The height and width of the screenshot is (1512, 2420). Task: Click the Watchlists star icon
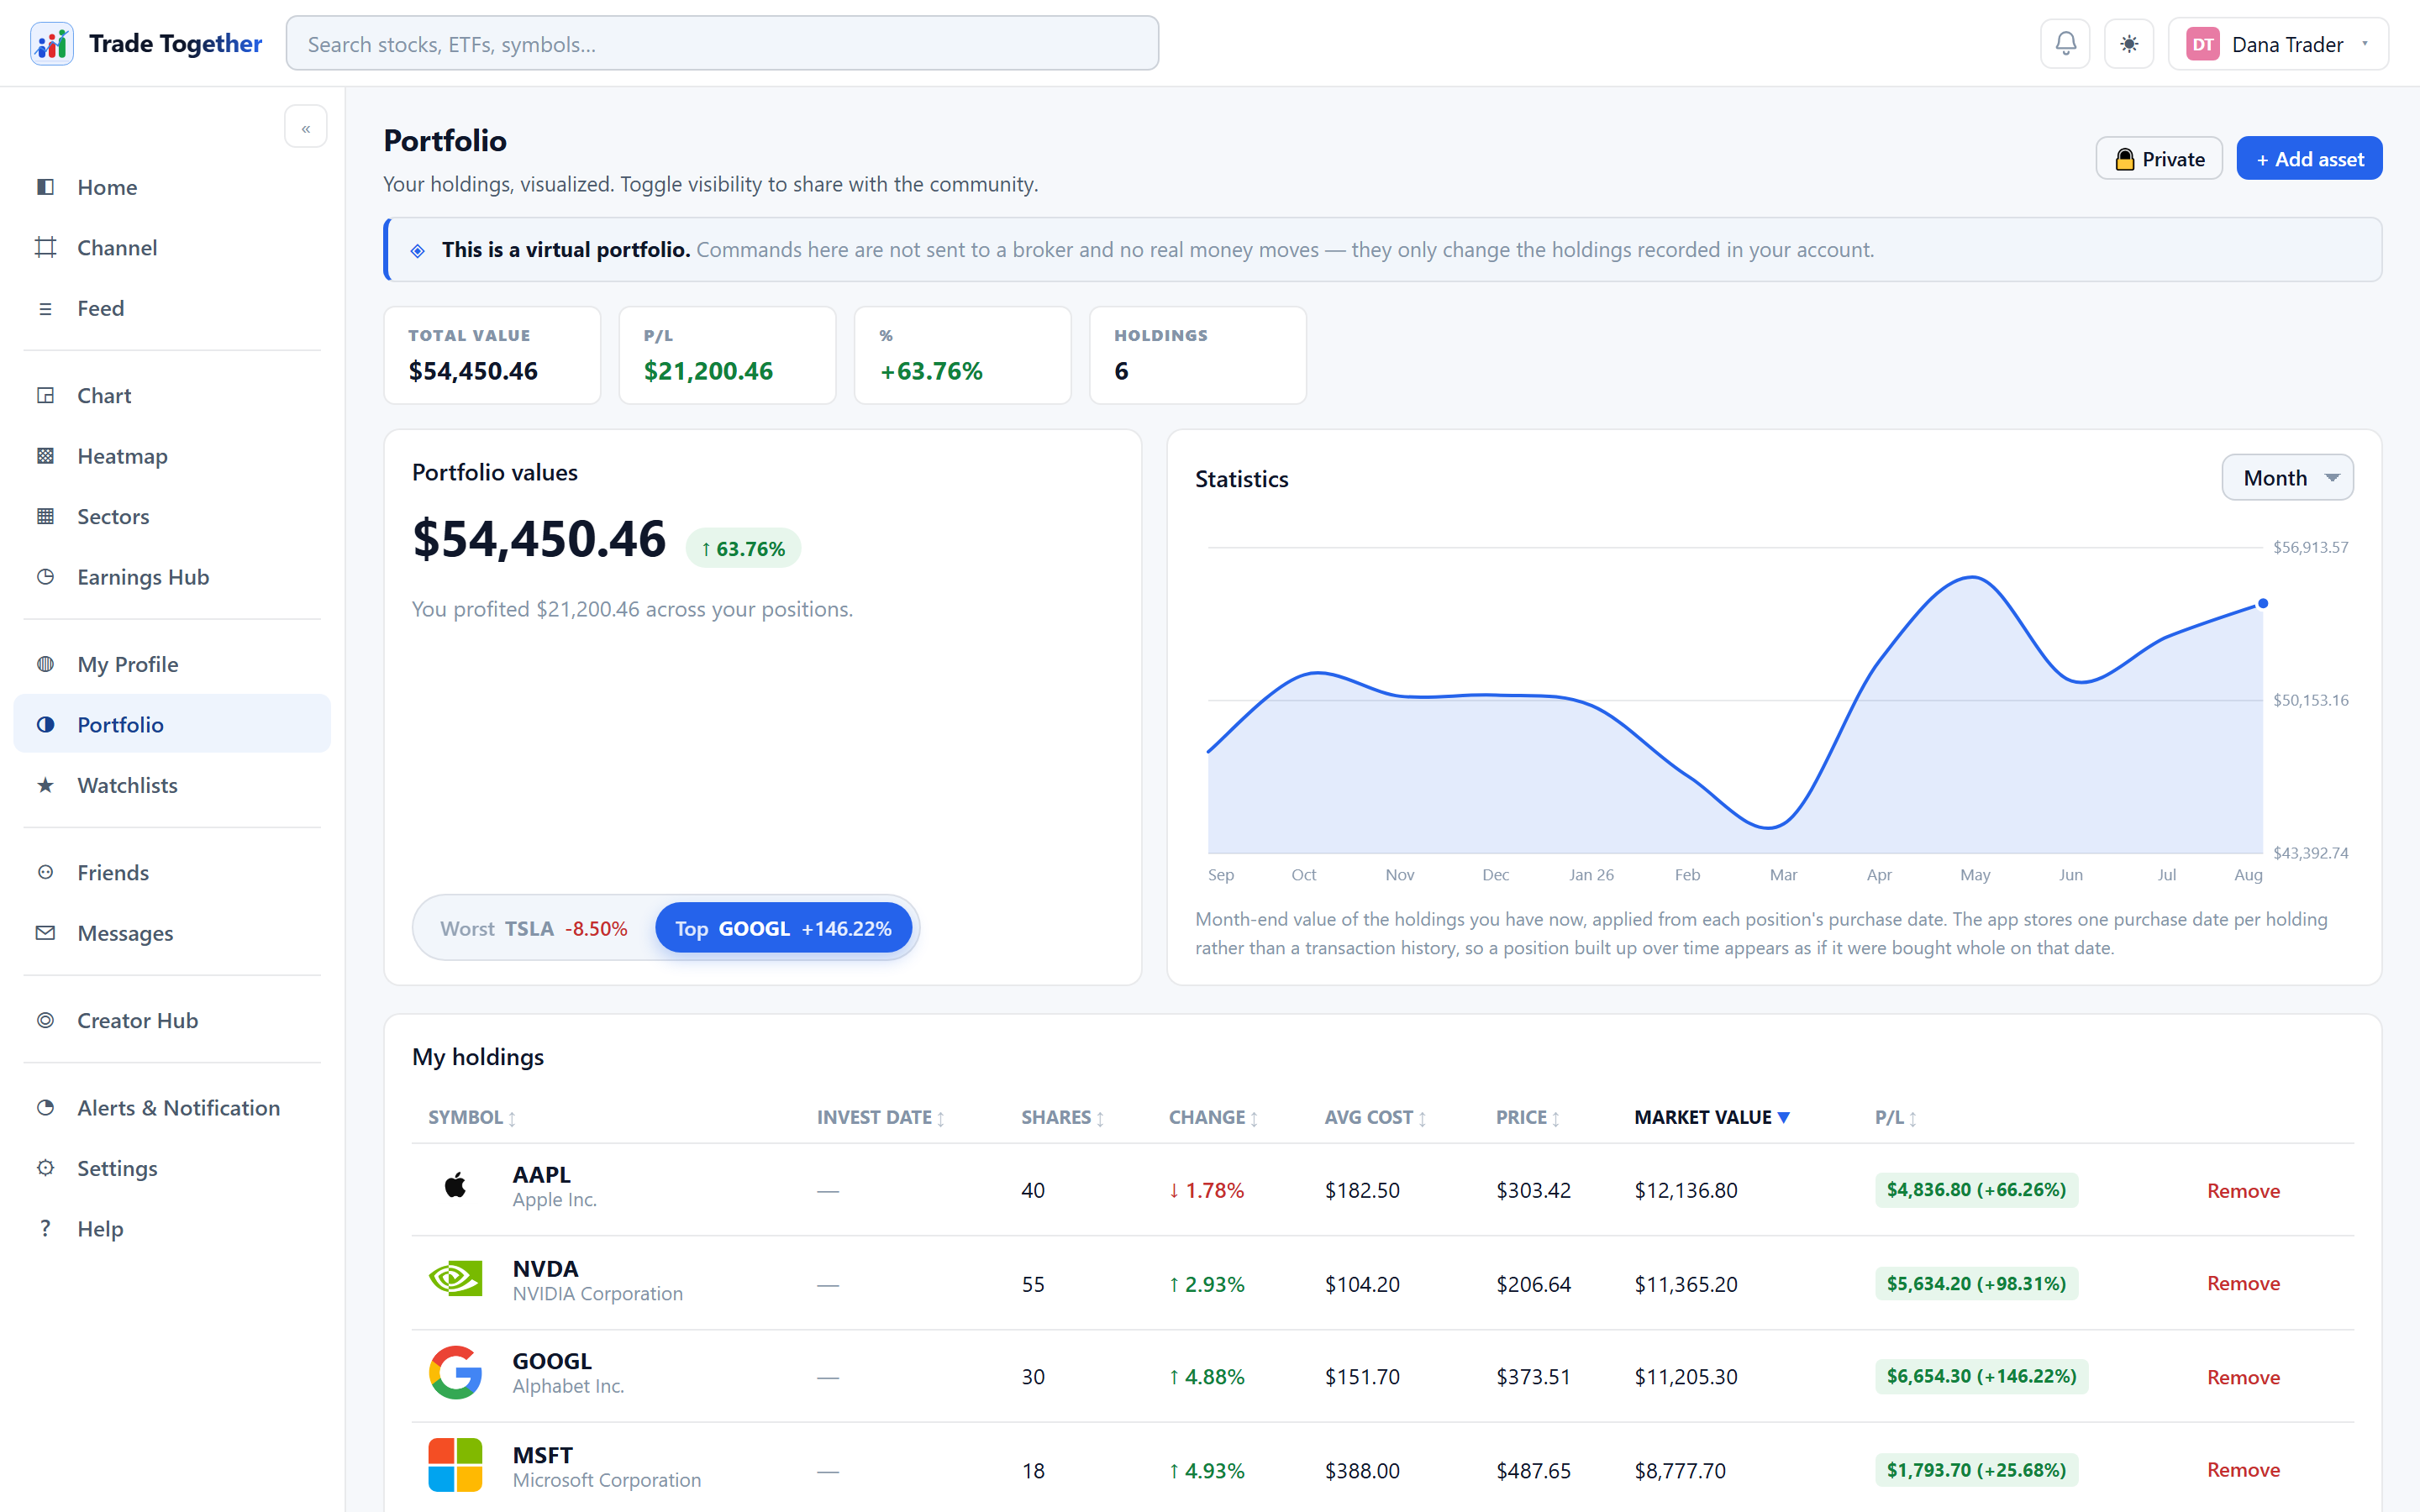[x=45, y=785]
